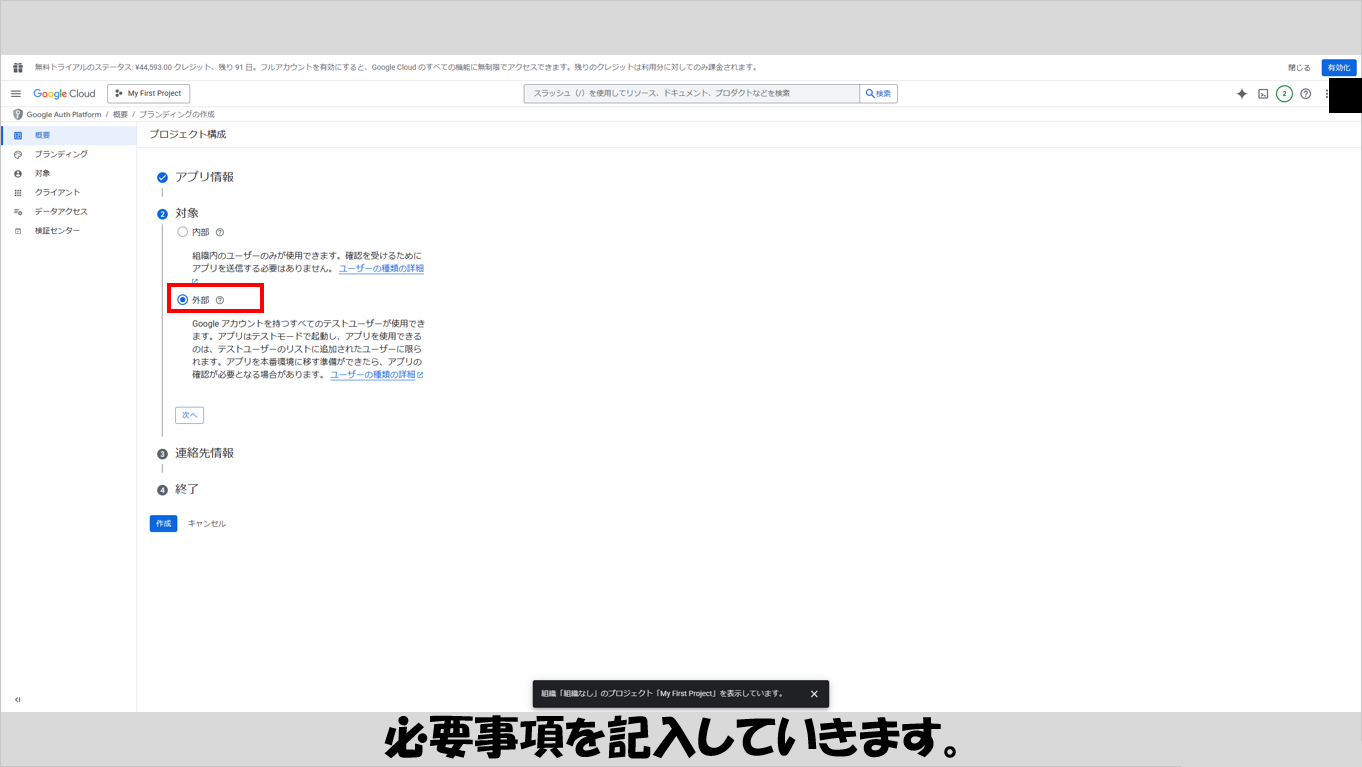Click the help question mark in header
The height and width of the screenshot is (767, 1362).
tap(1305, 94)
